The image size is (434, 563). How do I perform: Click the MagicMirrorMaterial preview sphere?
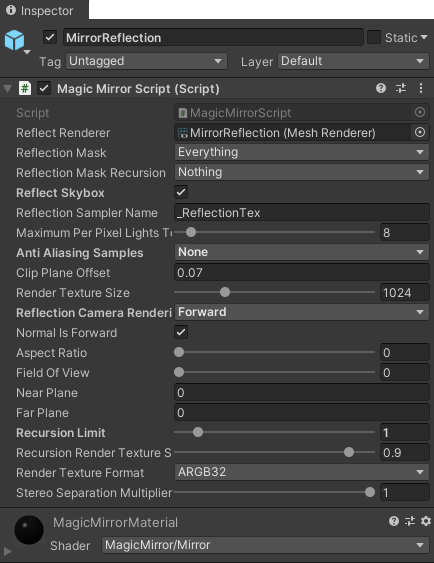tap(29, 530)
